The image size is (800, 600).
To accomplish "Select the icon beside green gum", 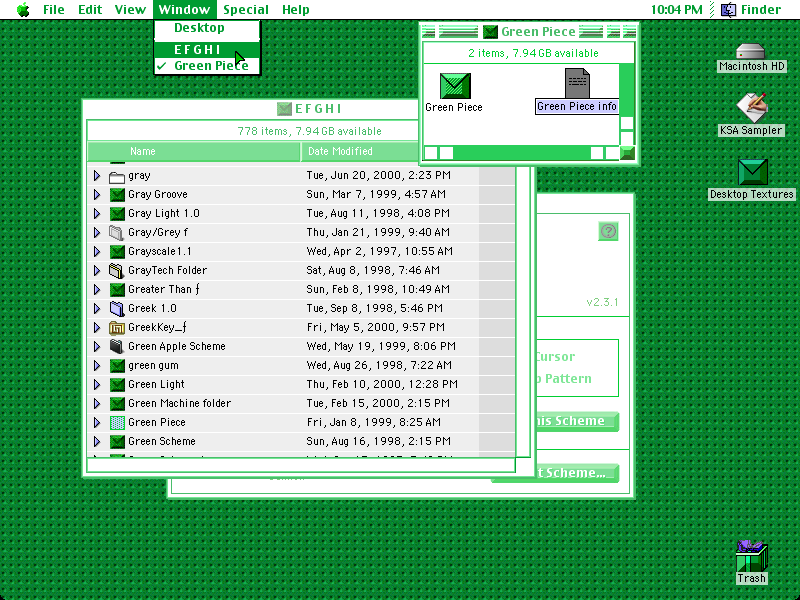I will coord(117,366).
